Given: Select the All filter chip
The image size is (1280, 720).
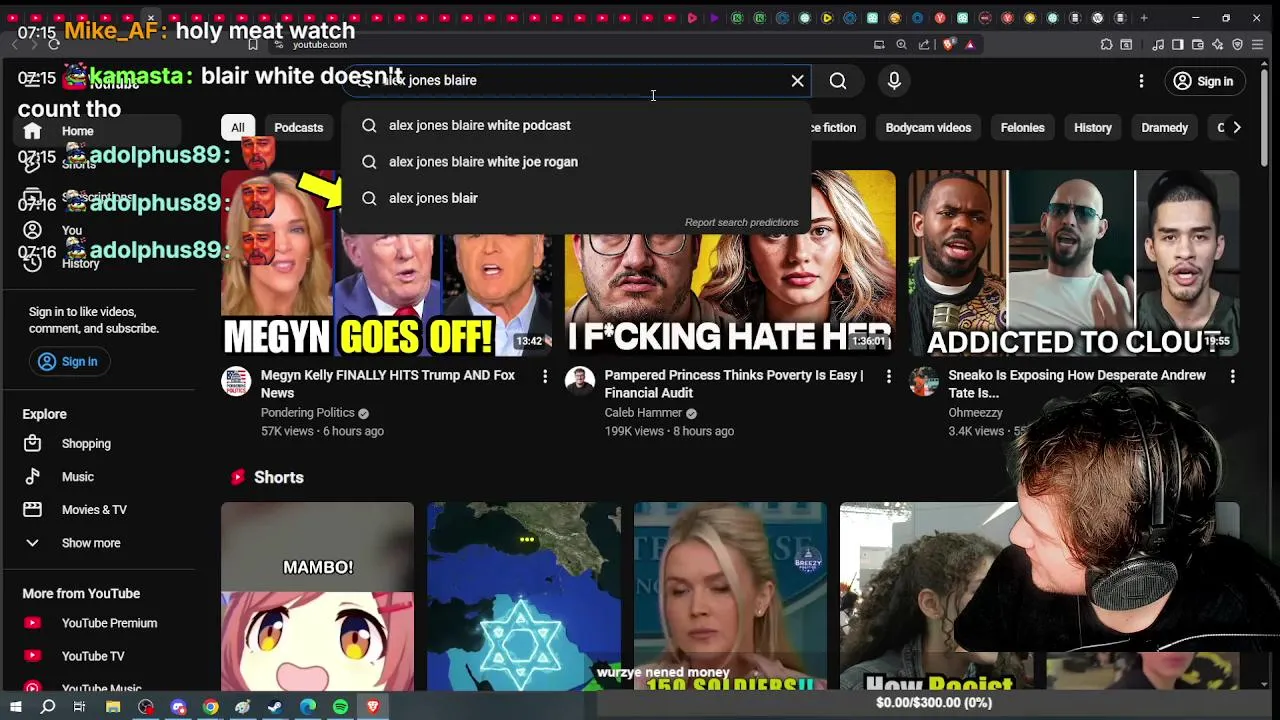Looking at the screenshot, I should (237, 128).
